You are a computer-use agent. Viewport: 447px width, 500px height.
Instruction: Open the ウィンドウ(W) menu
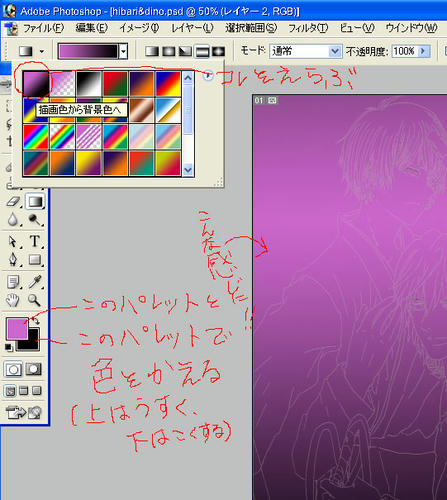pyautogui.click(x=411, y=28)
